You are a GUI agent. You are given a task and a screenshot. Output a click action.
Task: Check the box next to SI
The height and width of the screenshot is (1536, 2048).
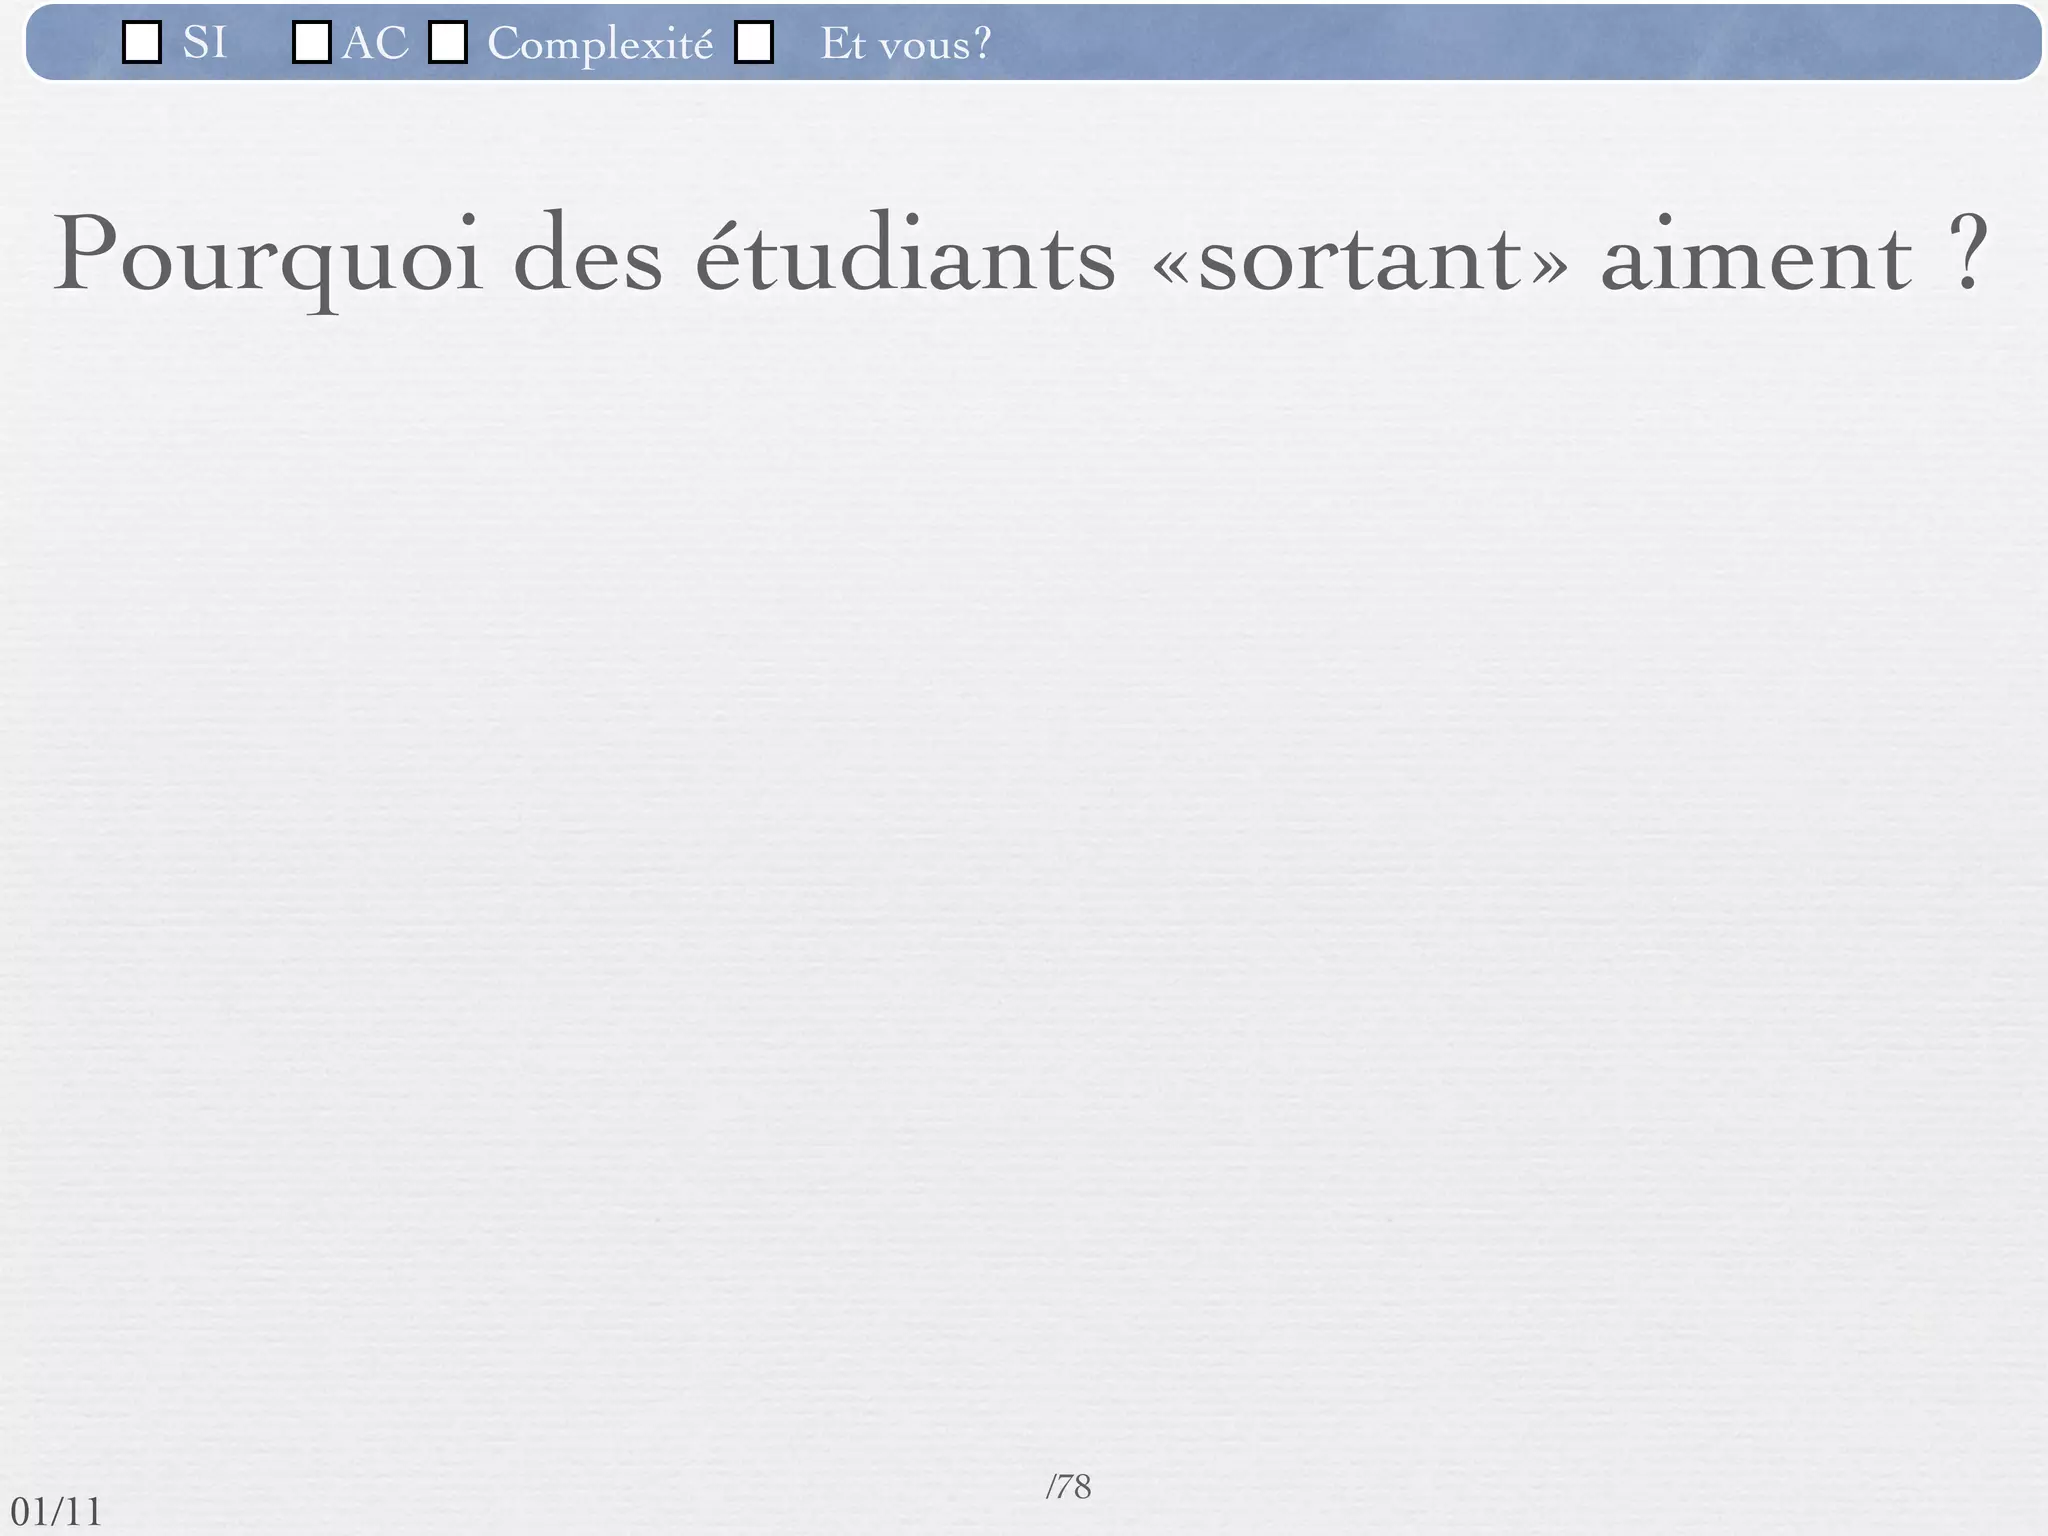(x=142, y=43)
